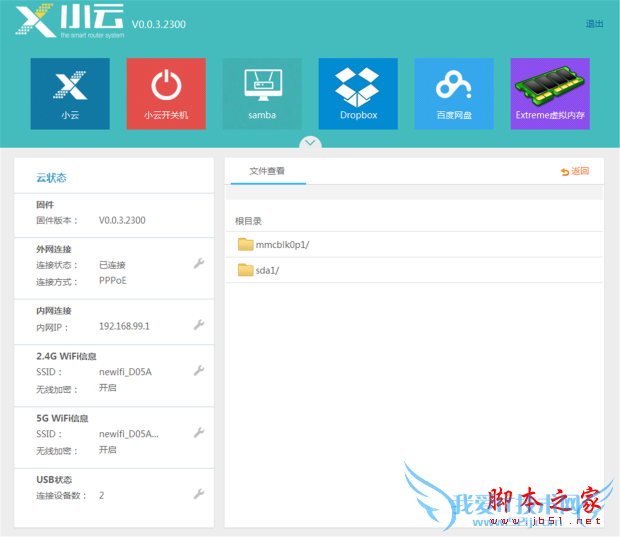The height and width of the screenshot is (537, 620).
Task: Open USB状态 settings wrench
Action: click(199, 494)
